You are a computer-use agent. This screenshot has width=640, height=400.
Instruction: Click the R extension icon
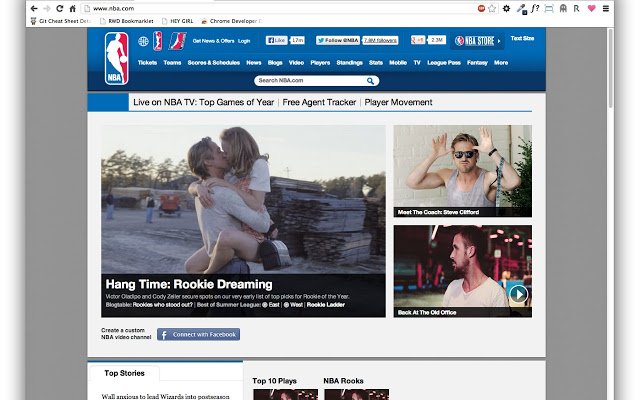point(577,8)
